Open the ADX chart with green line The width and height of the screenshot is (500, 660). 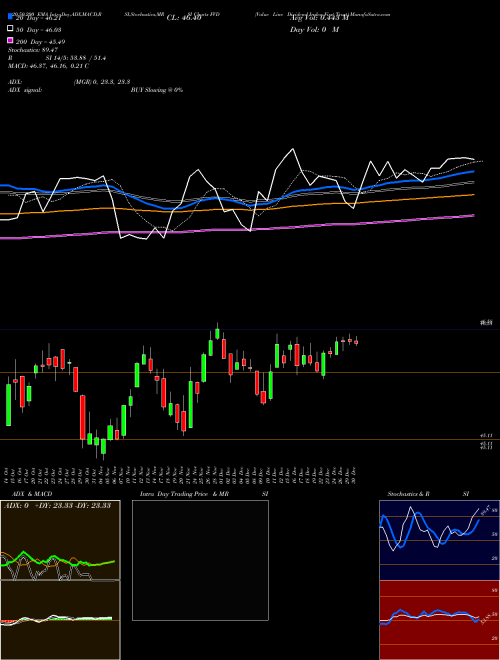[x=60, y=540]
